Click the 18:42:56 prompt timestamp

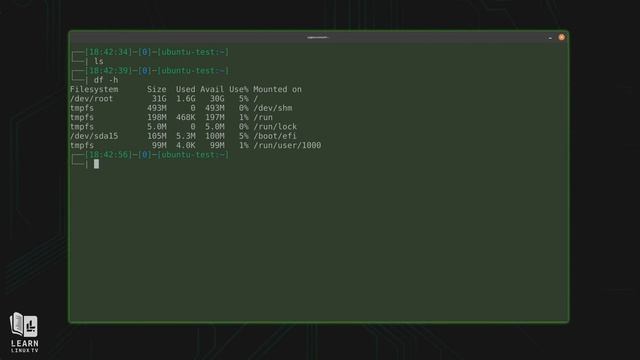pos(109,155)
